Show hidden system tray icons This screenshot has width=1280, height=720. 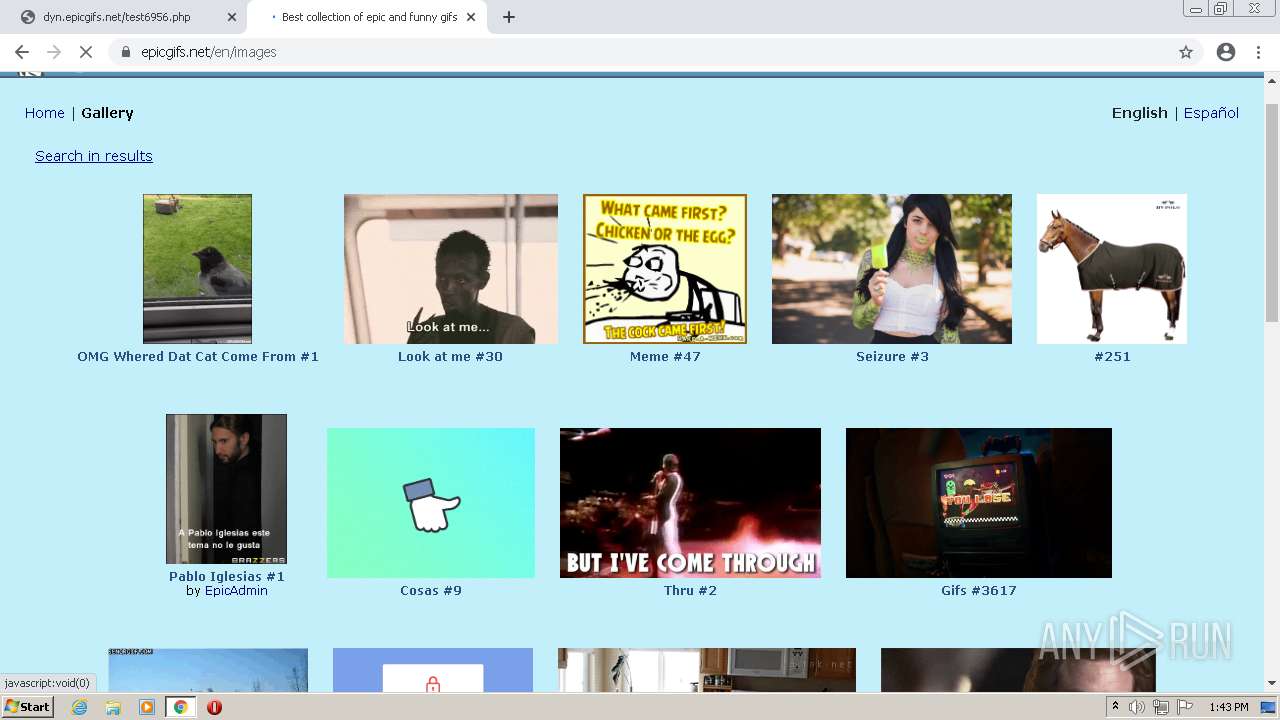1115,707
